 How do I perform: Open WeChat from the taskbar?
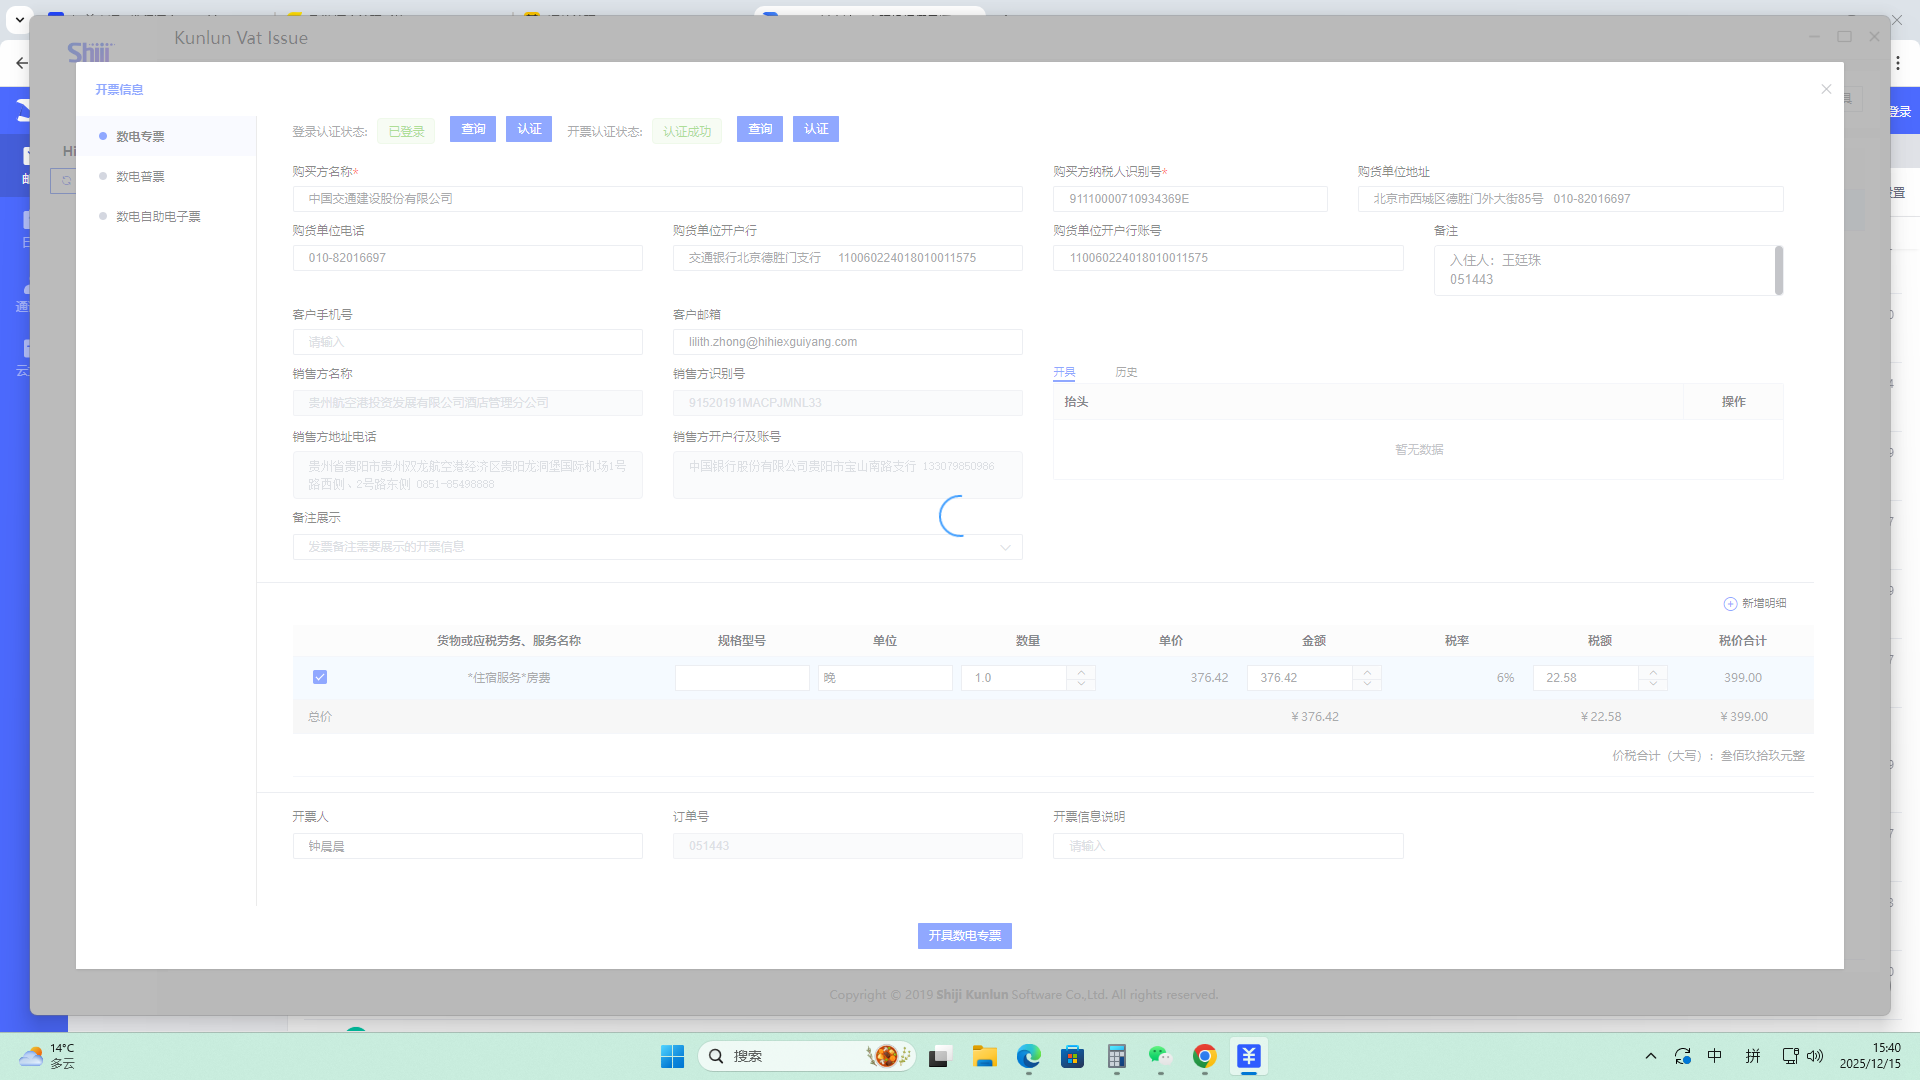(x=1160, y=1056)
